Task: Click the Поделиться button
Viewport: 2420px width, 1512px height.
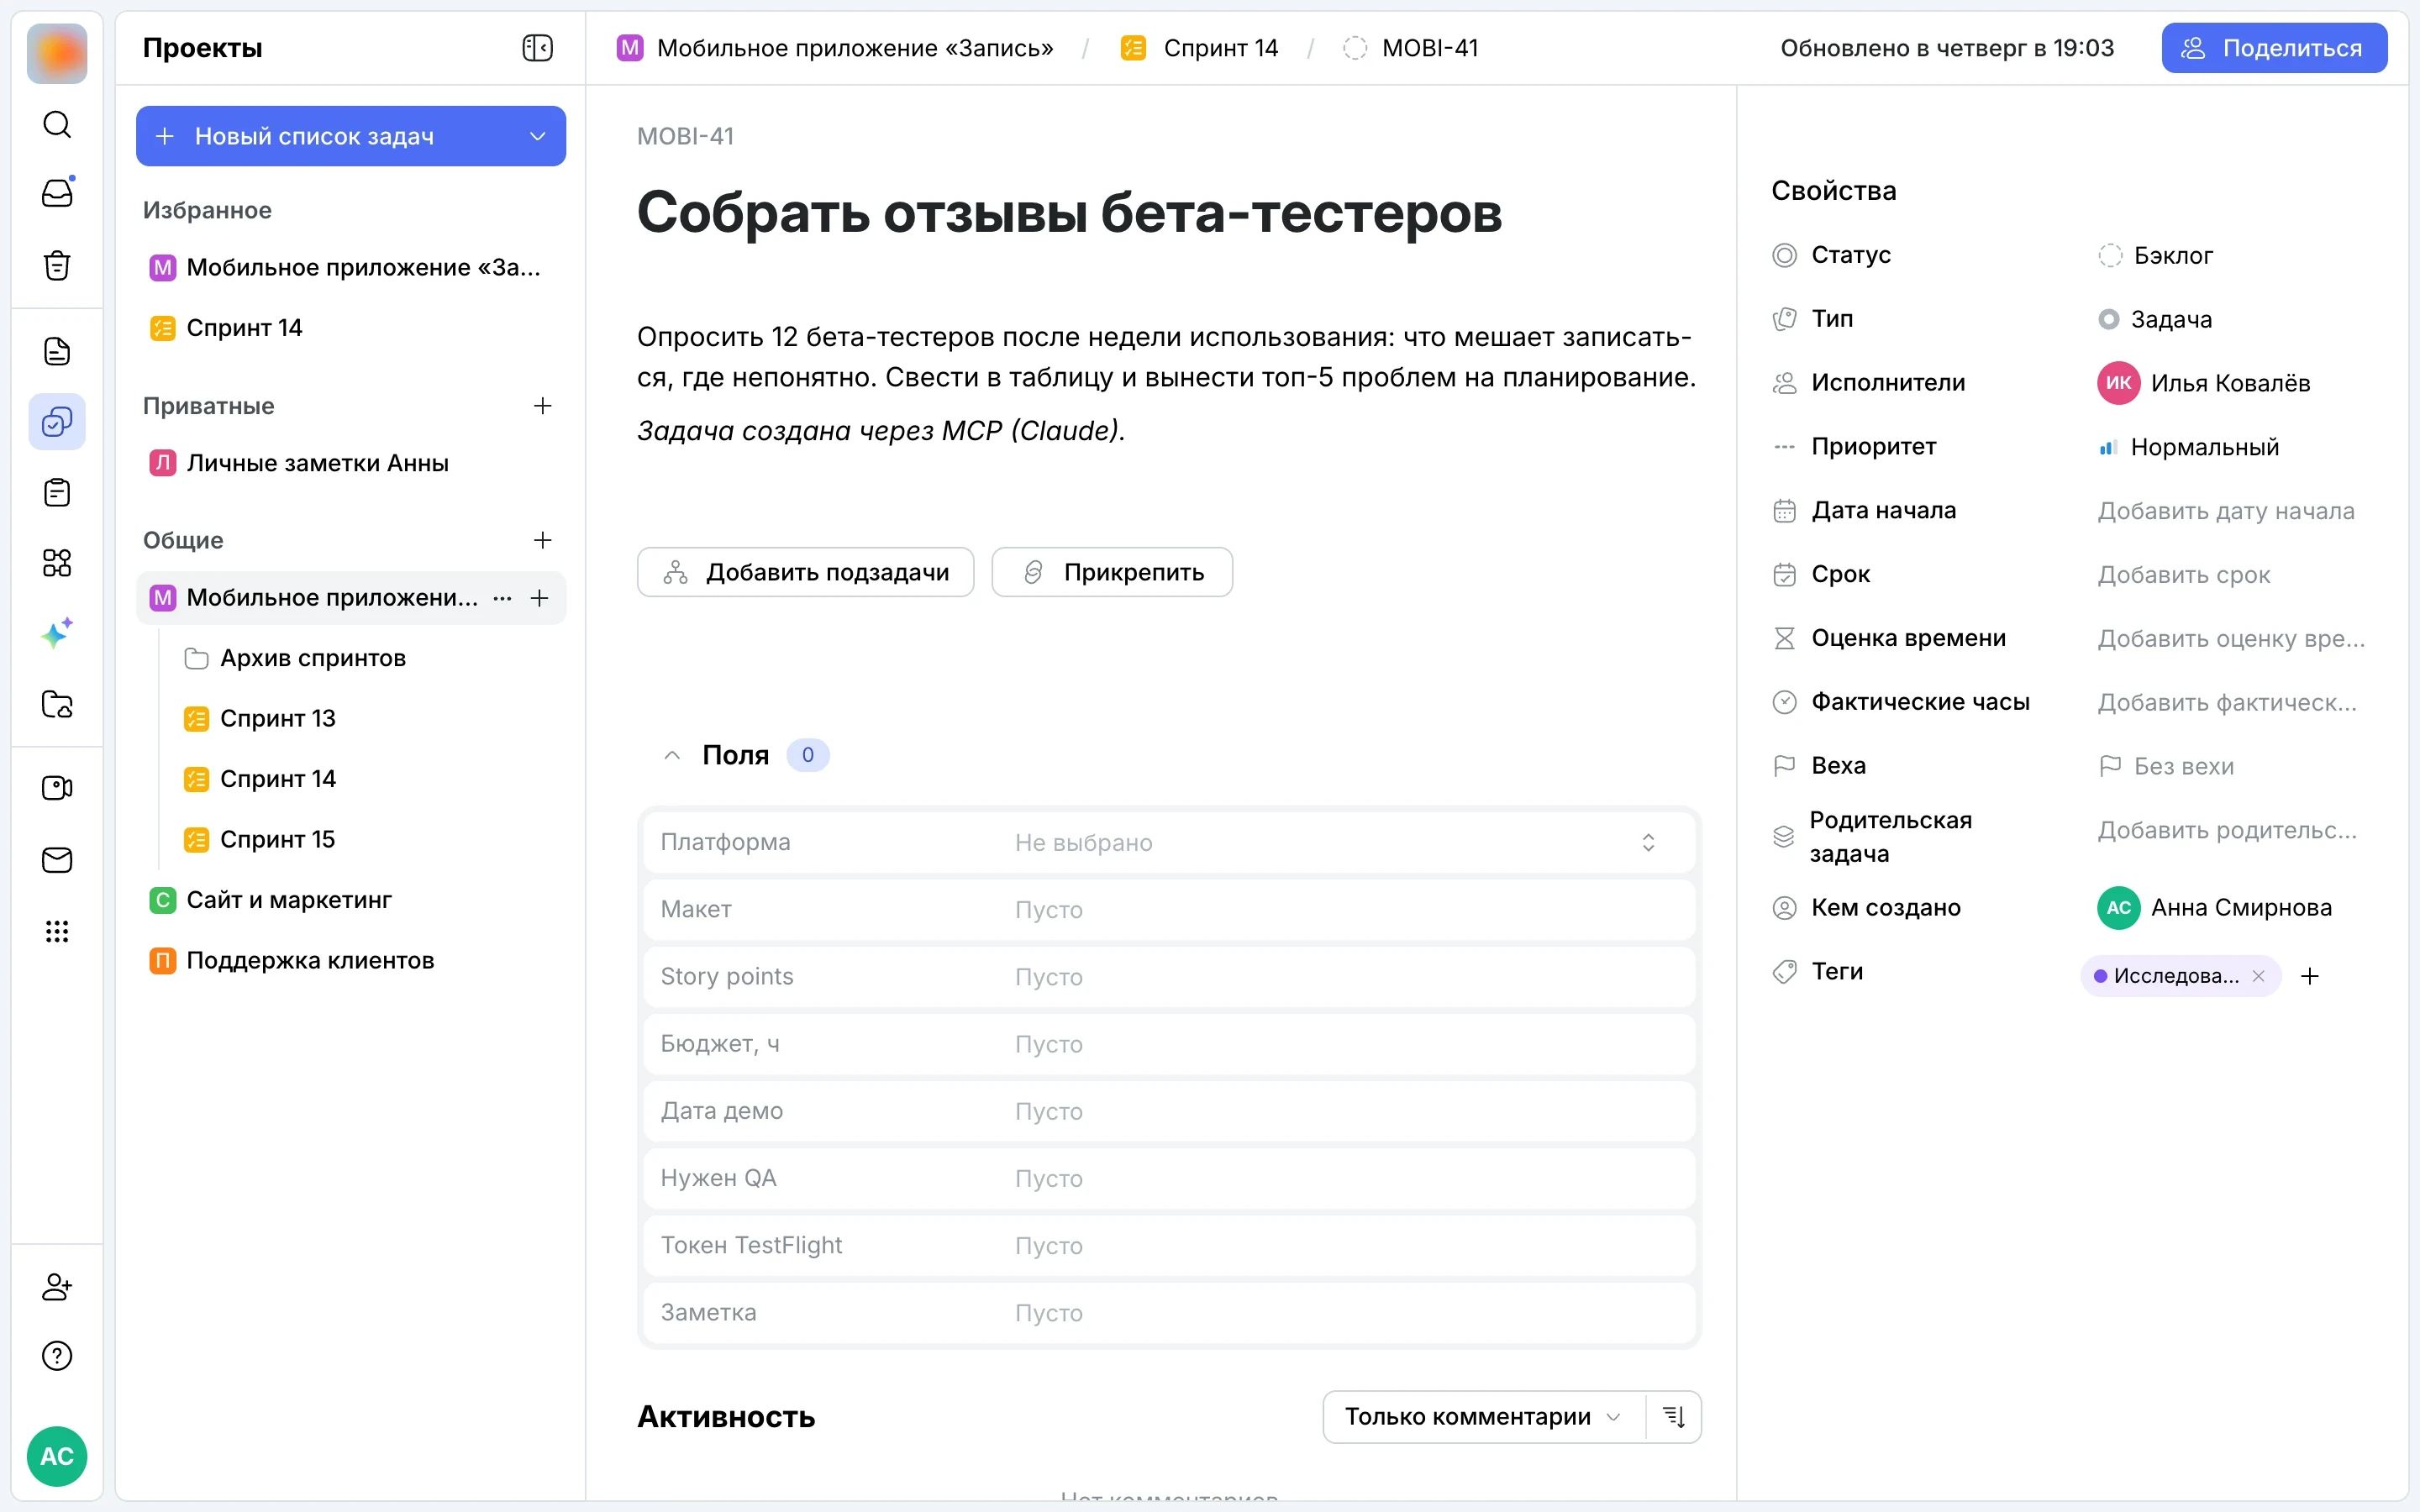Action: point(2274,48)
